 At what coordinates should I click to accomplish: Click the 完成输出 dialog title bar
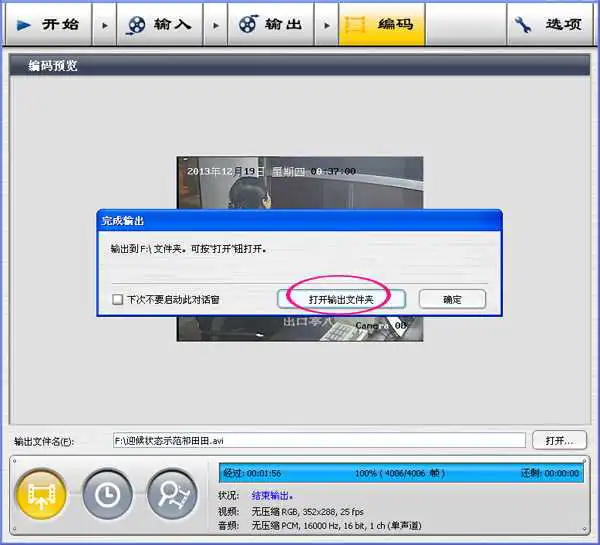[x=300, y=220]
